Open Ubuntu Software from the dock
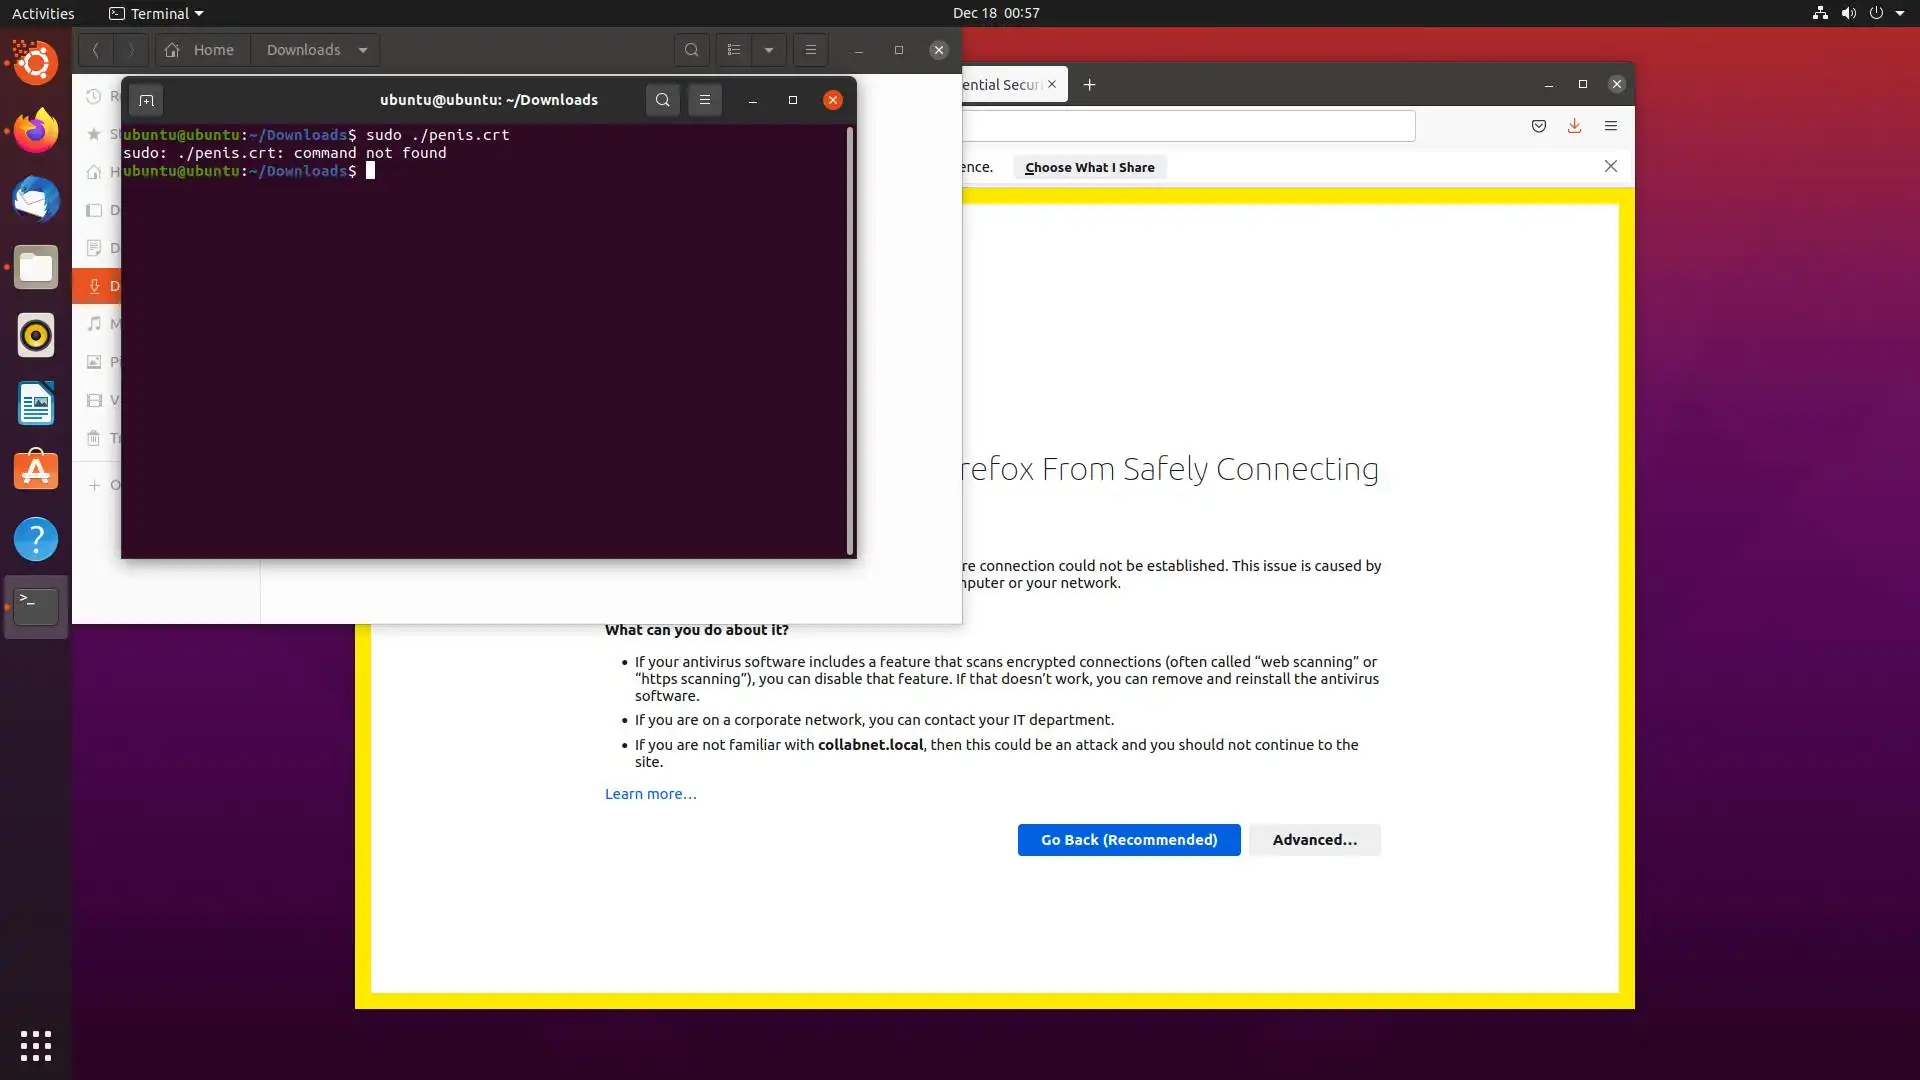1920x1080 pixels. coord(36,471)
